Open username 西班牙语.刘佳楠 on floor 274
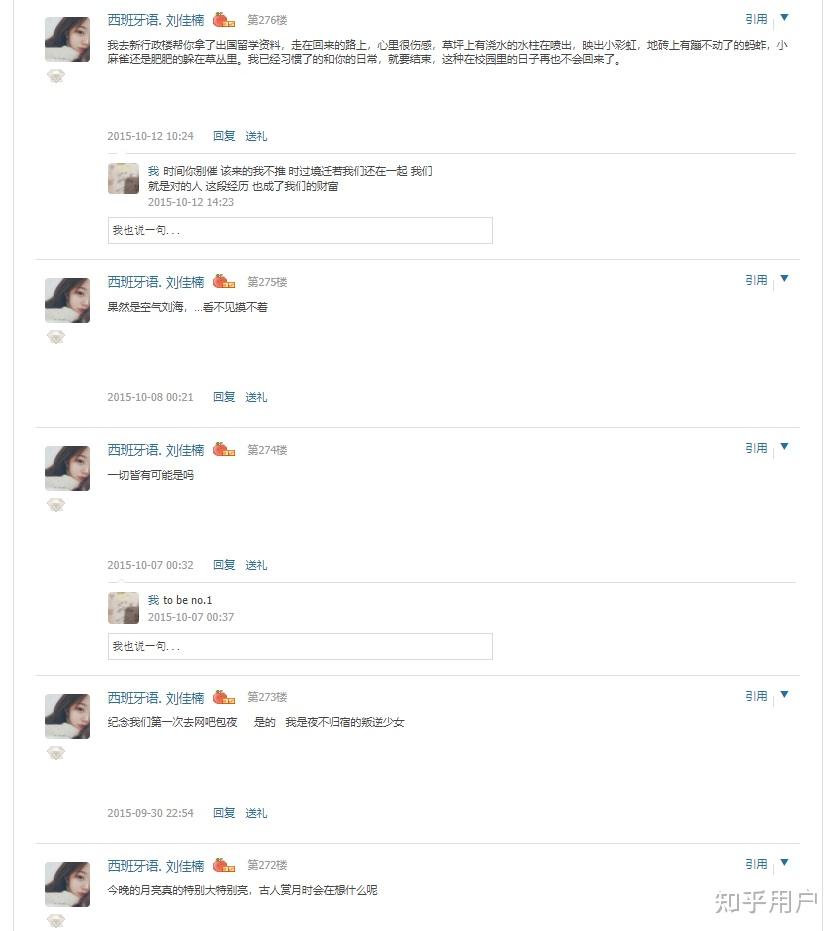840x931 pixels. (156, 450)
